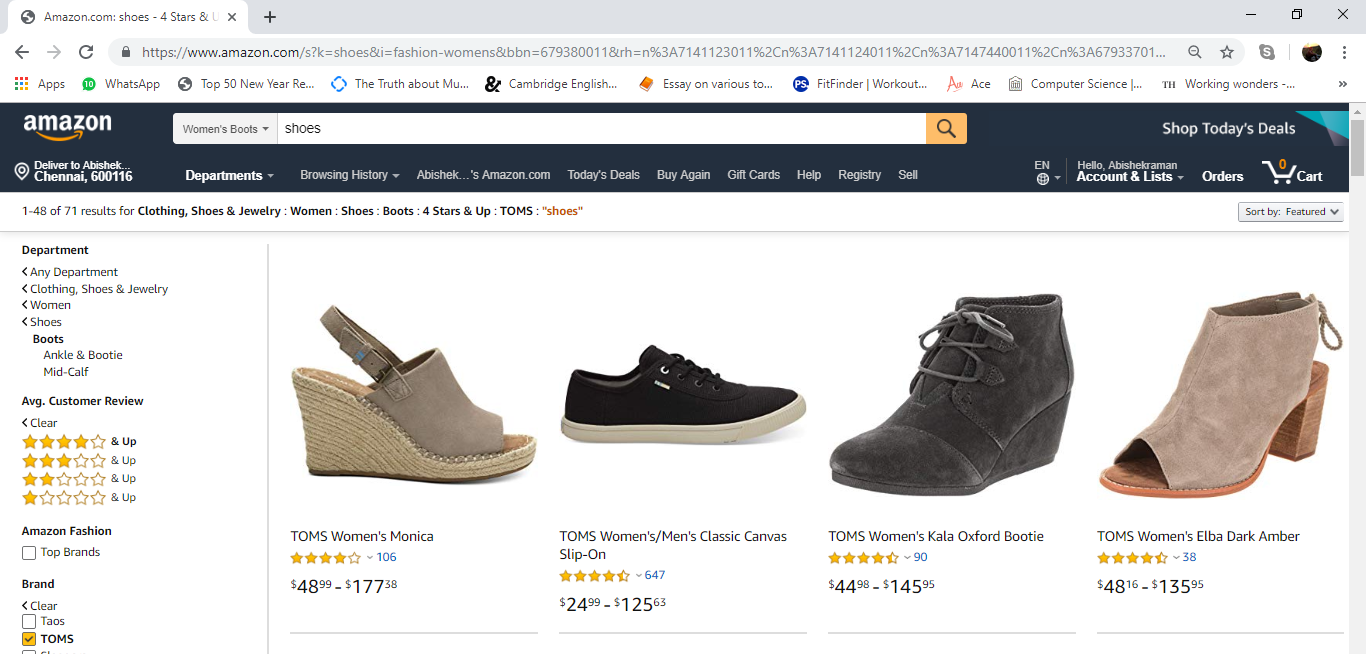The height and width of the screenshot is (654, 1366).
Task: Open a new browser tab
Action: pyautogui.click(x=270, y=17)
